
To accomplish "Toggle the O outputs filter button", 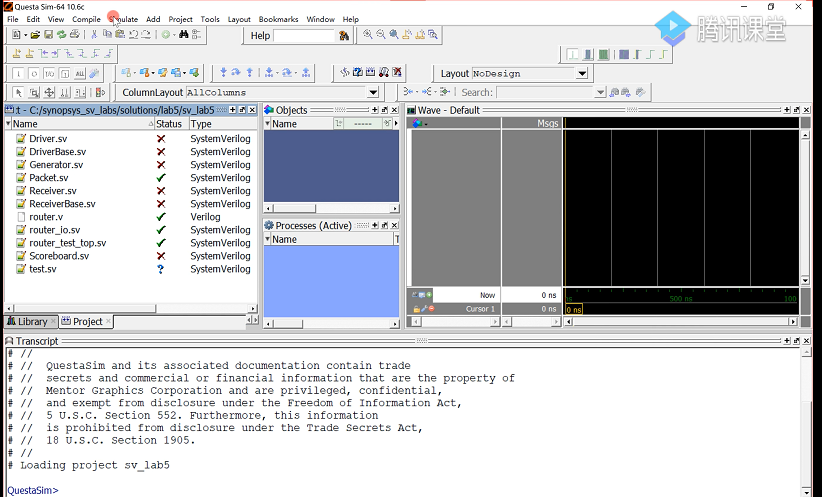I will (34, 74).
